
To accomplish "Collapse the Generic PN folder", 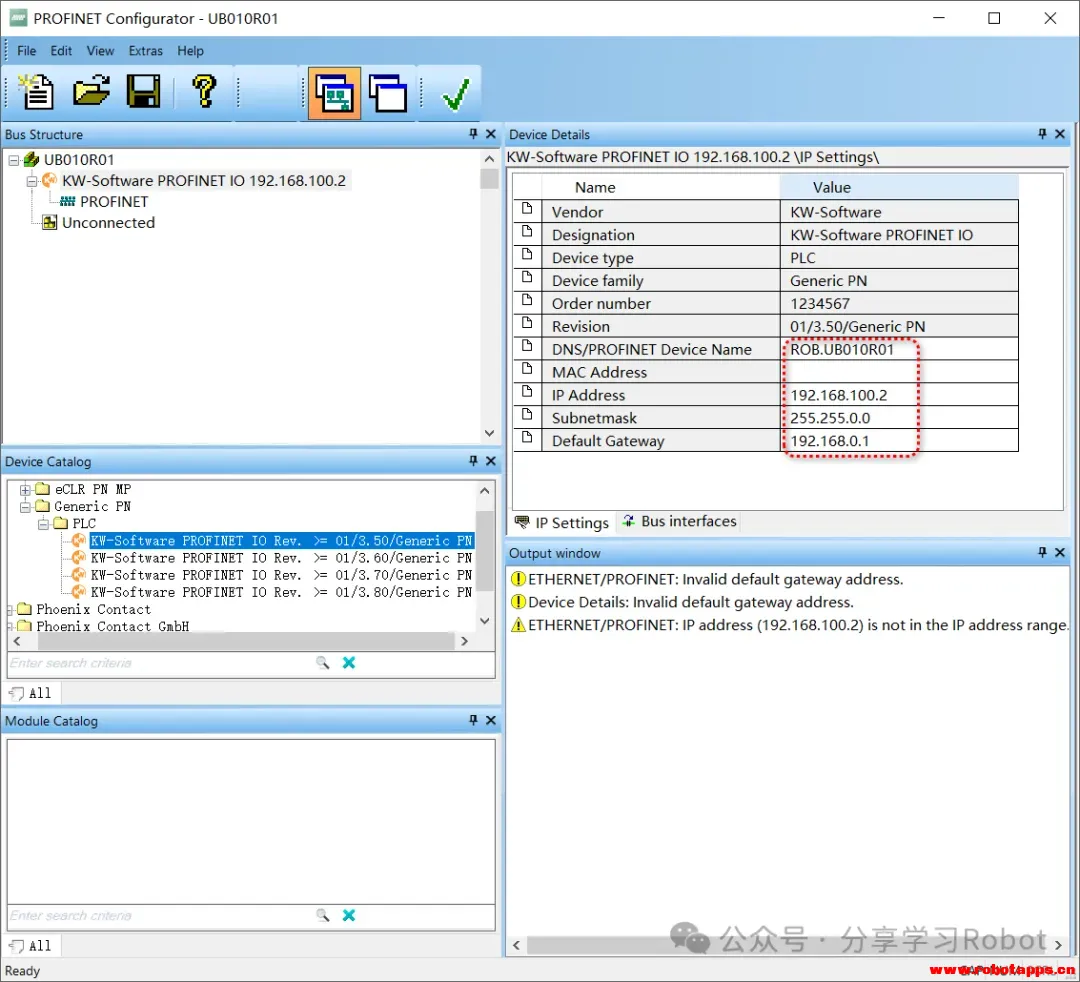I will [25, 507].
